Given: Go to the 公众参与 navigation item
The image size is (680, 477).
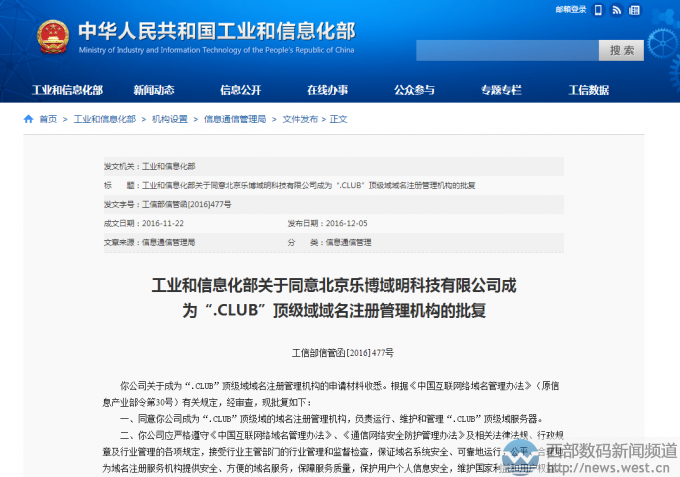Looking at the screenshot, I should 414,90.
